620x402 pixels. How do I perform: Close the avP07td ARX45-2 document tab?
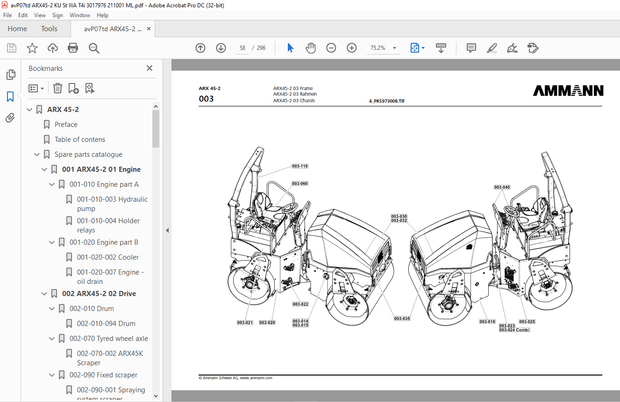pyautogui.click(x=149, y=28)
